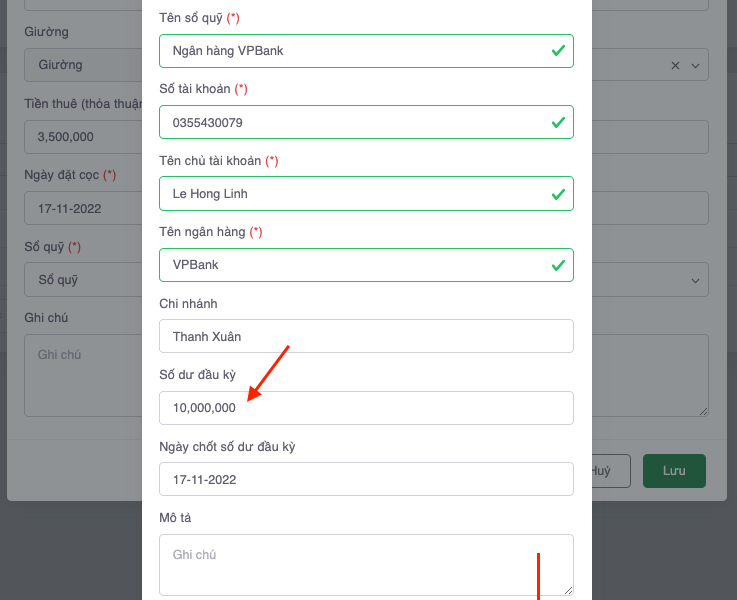The width and height of the screenshot is (737, 600).
Task: Click the green checkmark in Tên sổ quỹ field
Action: (558, 50)
